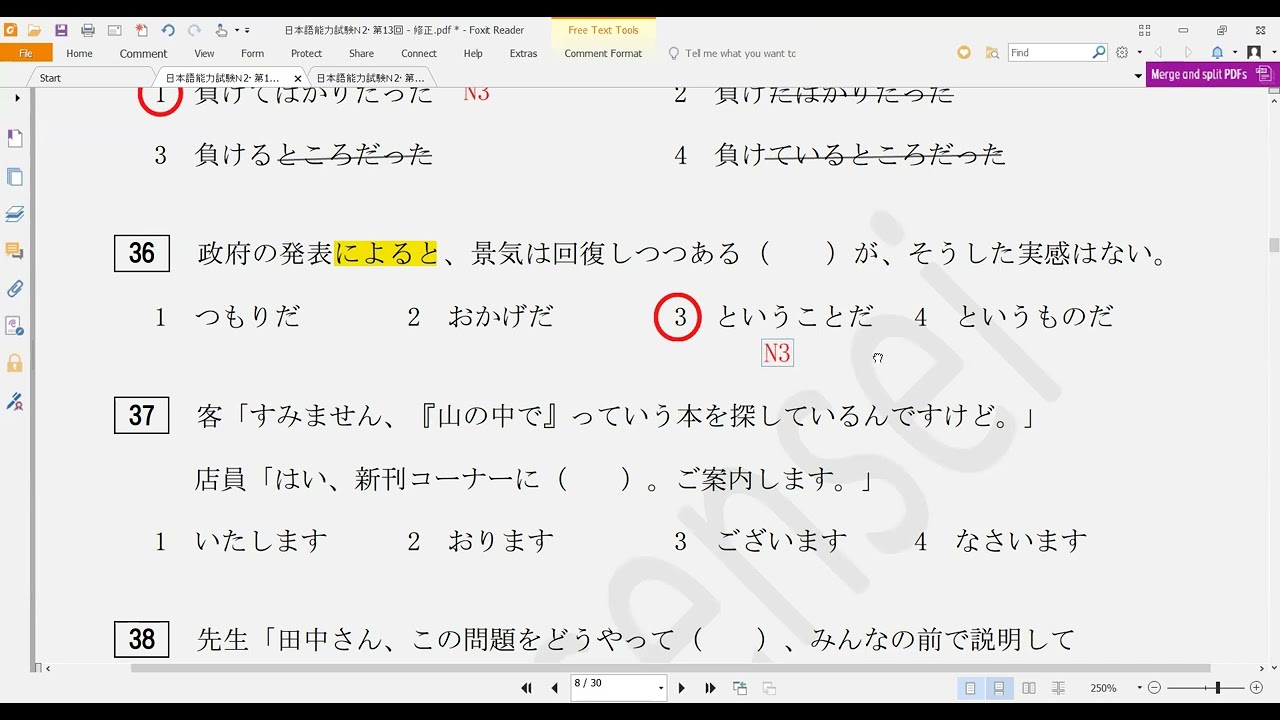Print the document using printer icon
This screenshot has height=720, width=1280.
tap(87, 30)
